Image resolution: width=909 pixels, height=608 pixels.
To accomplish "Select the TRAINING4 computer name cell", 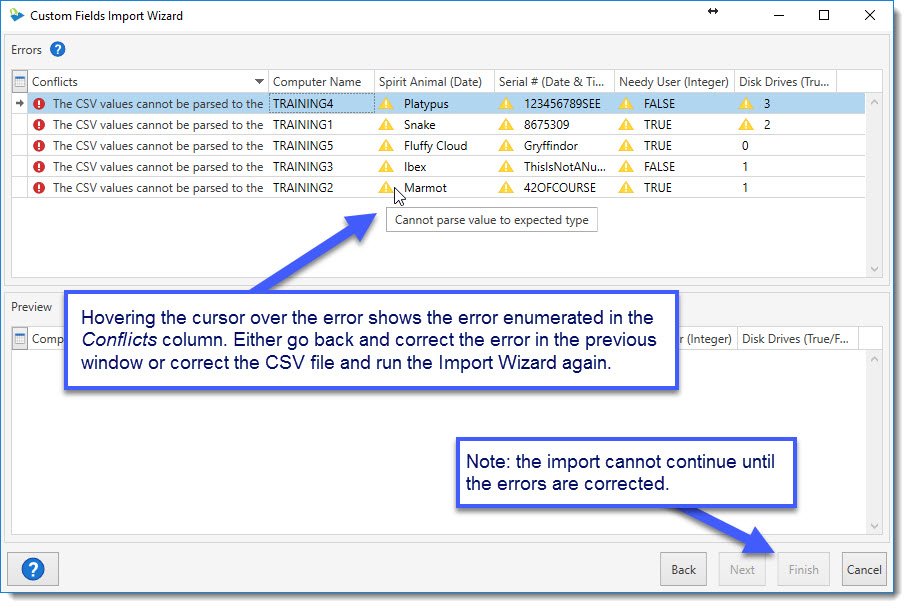I will pyautogui.click(x=321, y=104).
